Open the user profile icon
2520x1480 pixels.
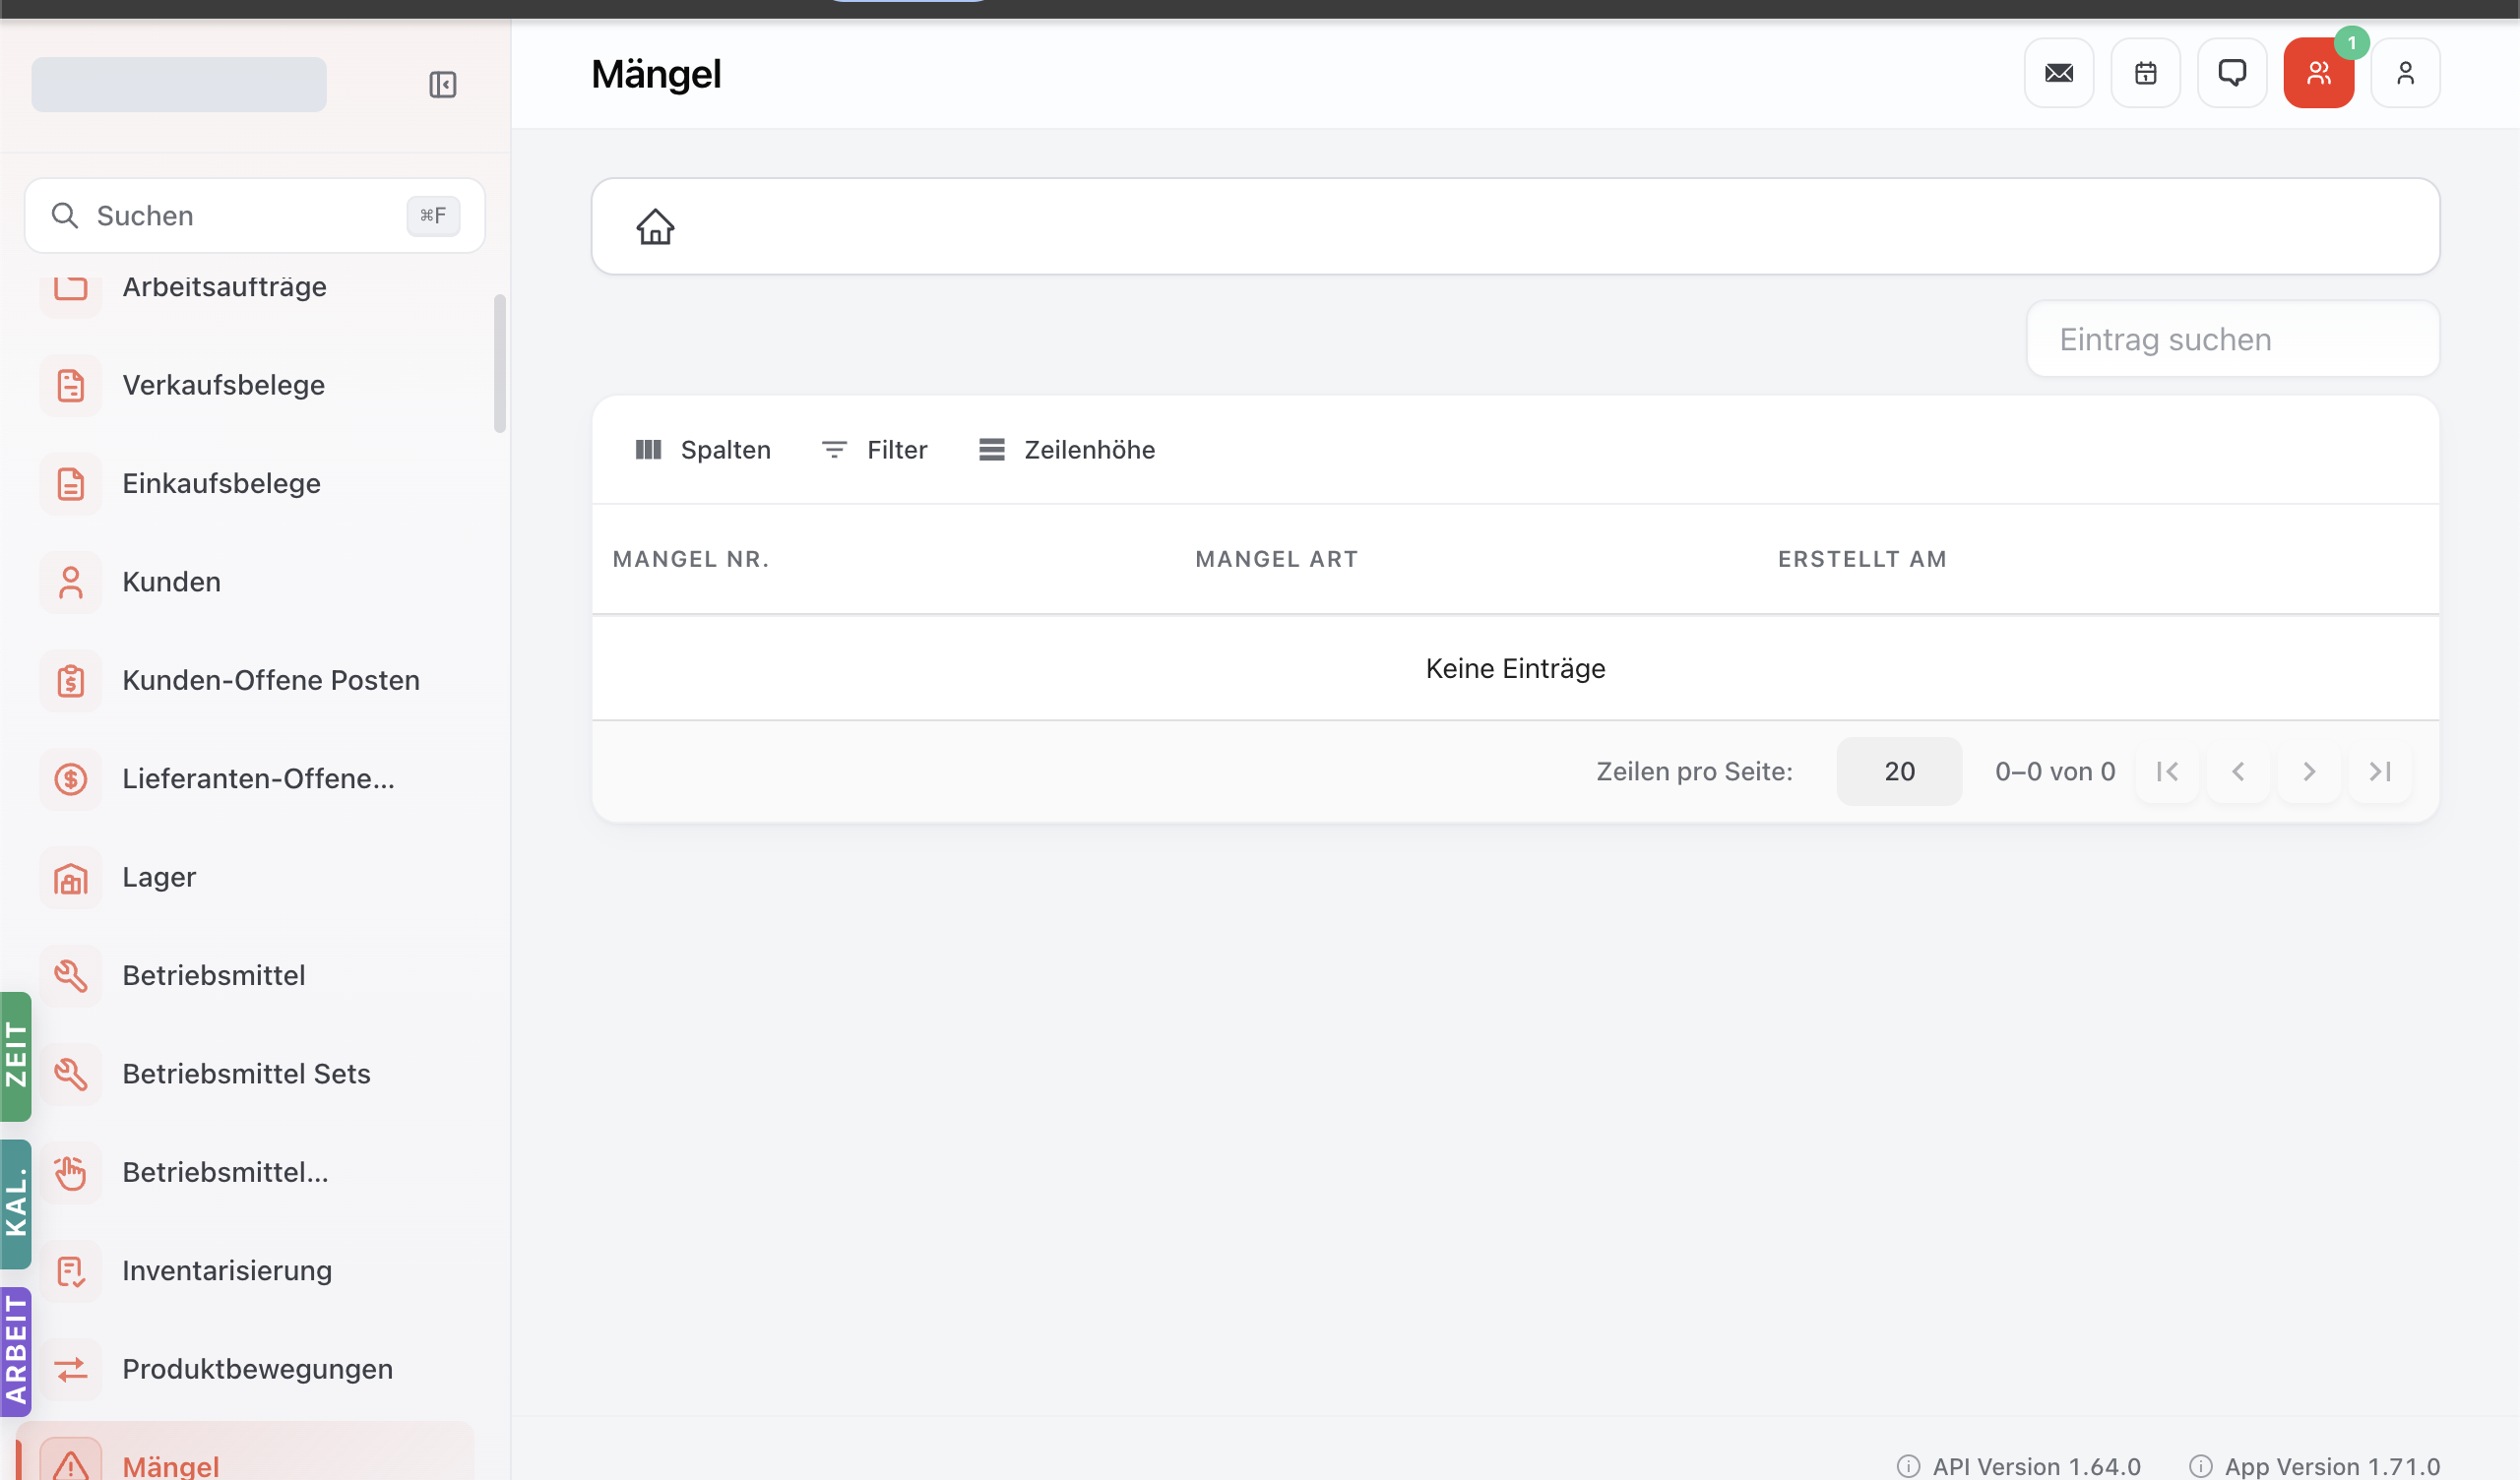coord(2405,73)
